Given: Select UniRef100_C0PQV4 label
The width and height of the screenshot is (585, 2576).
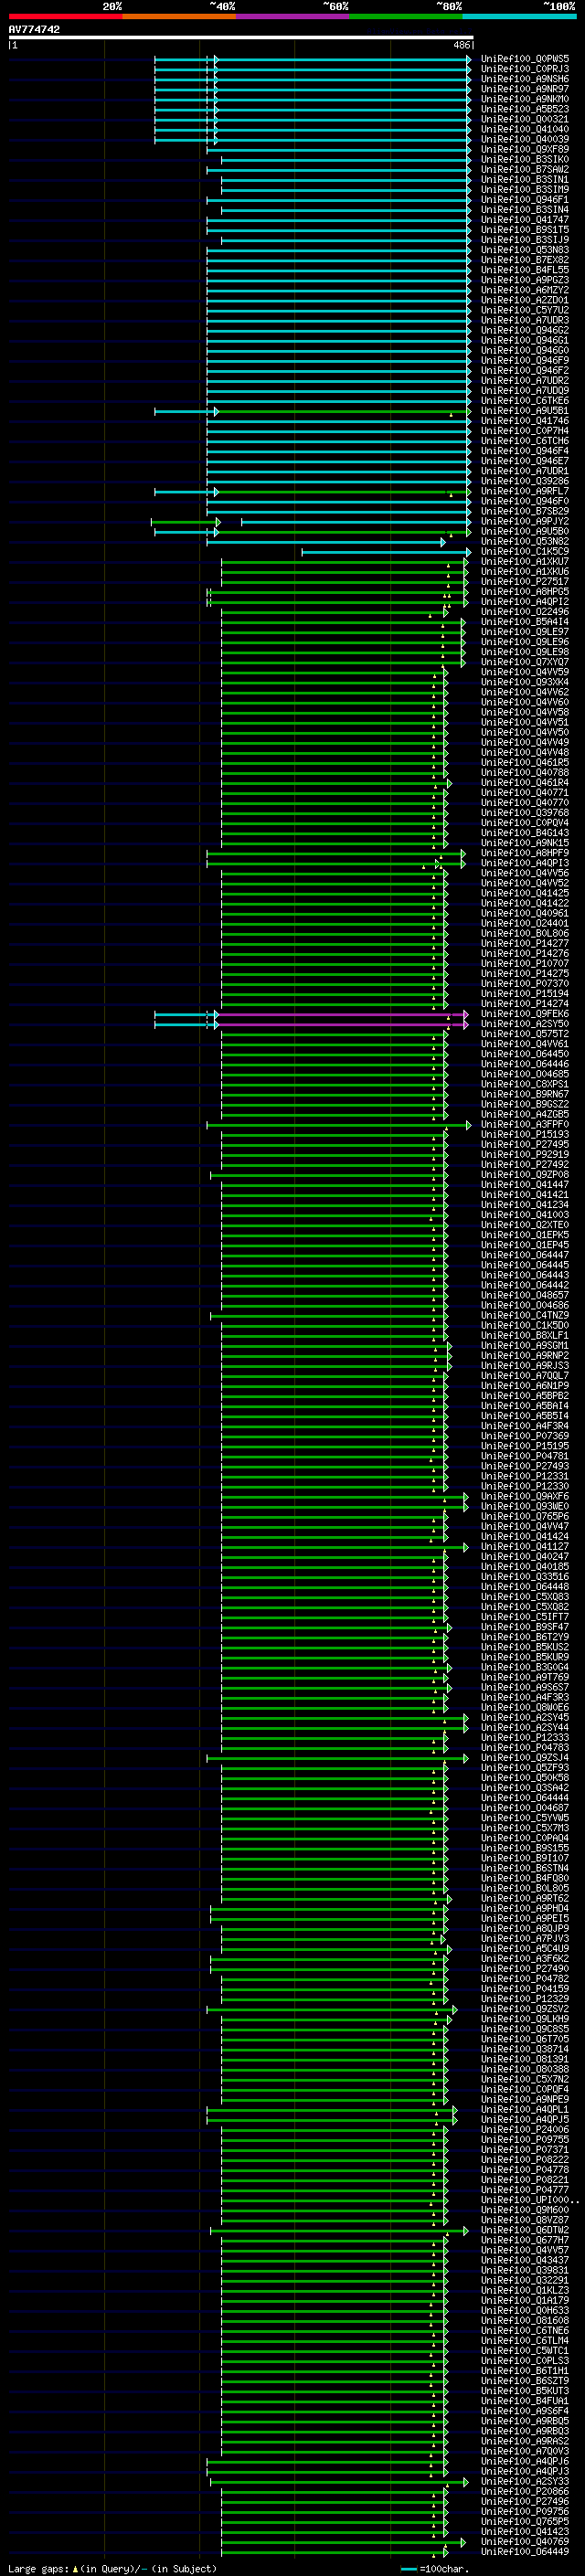Looking at the screenshot, I should (x=525, y=823).
